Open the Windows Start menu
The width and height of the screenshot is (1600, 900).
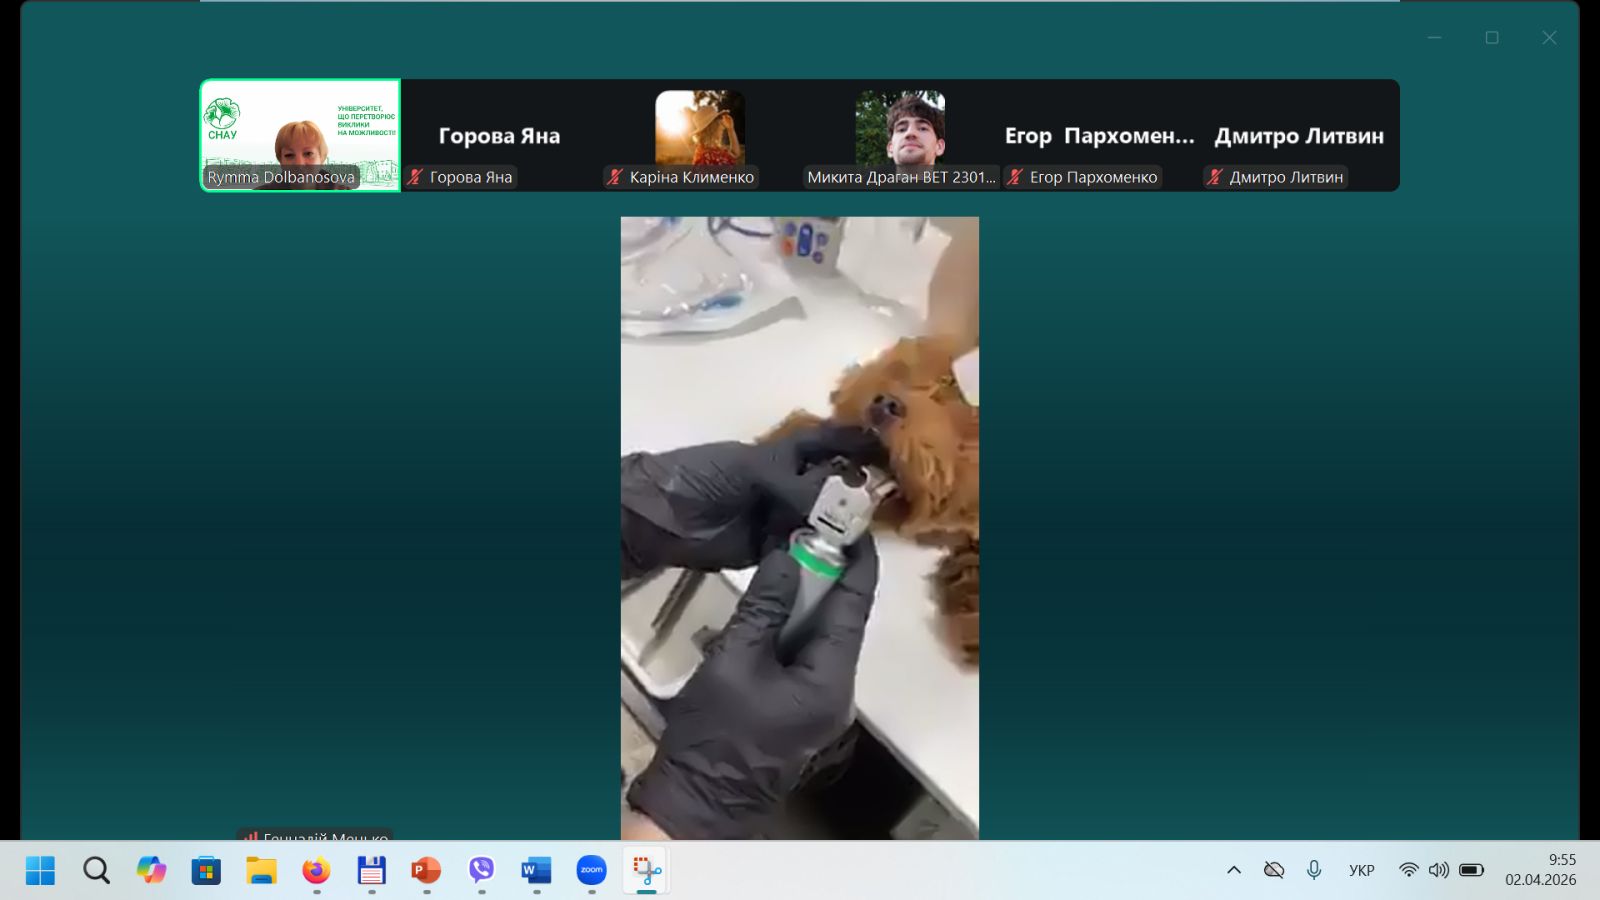[40, 870]
